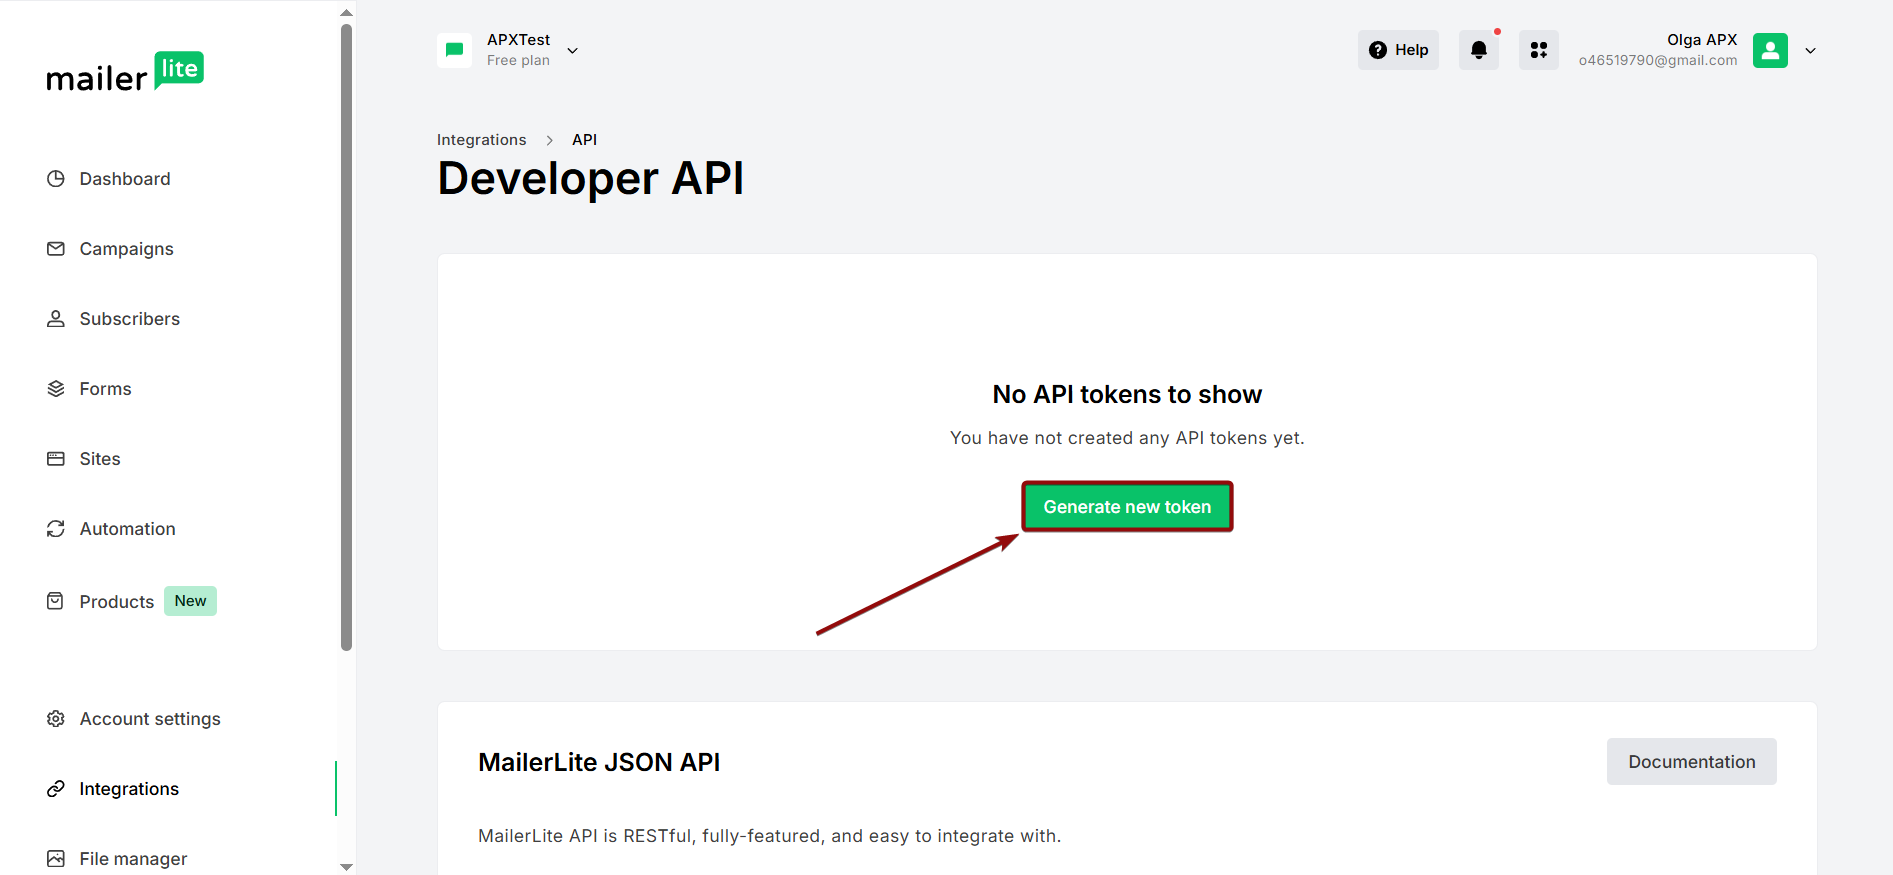Open the apps grid icon

(1539, 50)
